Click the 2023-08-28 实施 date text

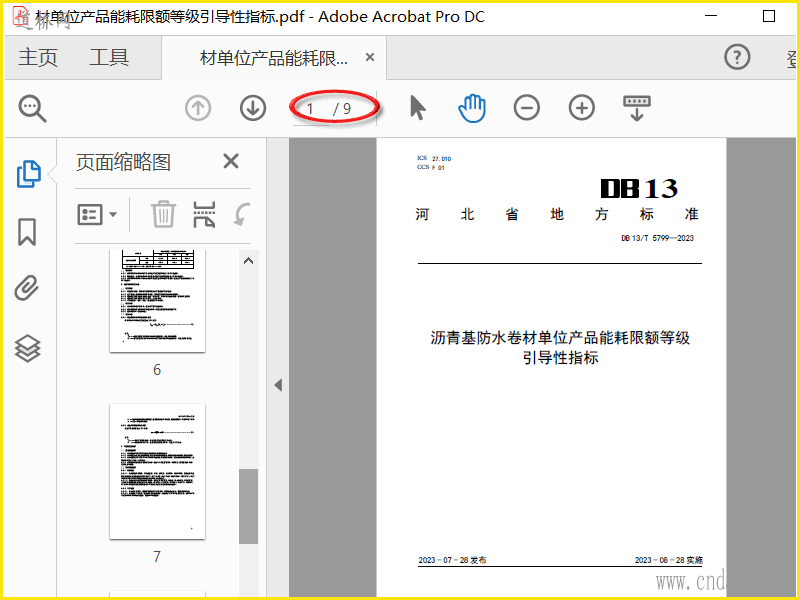pyautogui.click(x=668, y=560)
